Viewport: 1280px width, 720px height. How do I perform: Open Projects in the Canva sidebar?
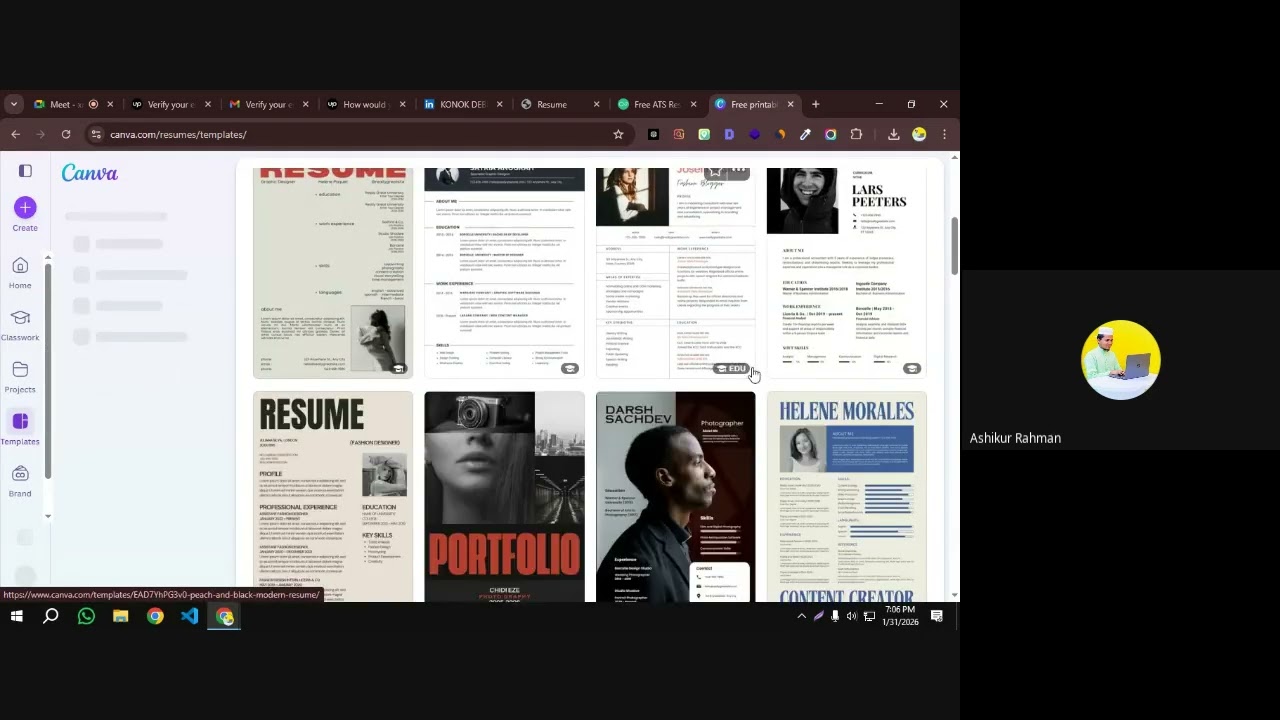pos(20,376)
